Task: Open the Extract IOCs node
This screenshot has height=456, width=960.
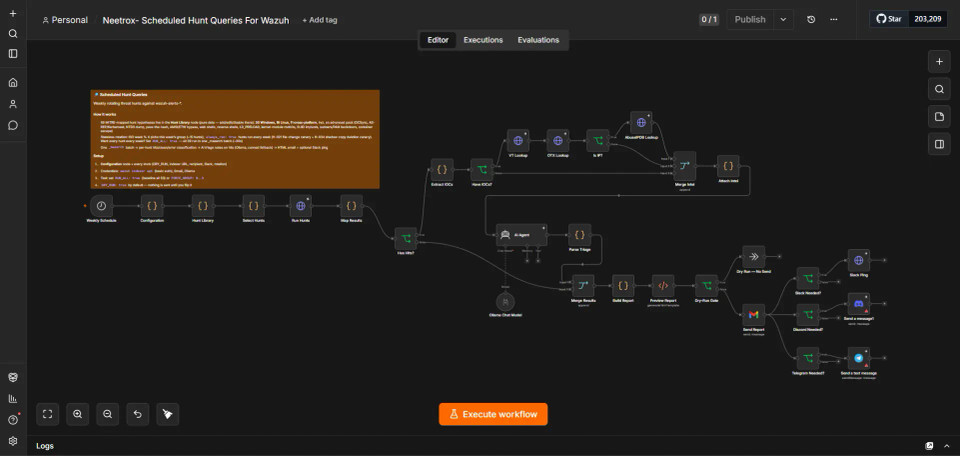Action: point(442,170)
